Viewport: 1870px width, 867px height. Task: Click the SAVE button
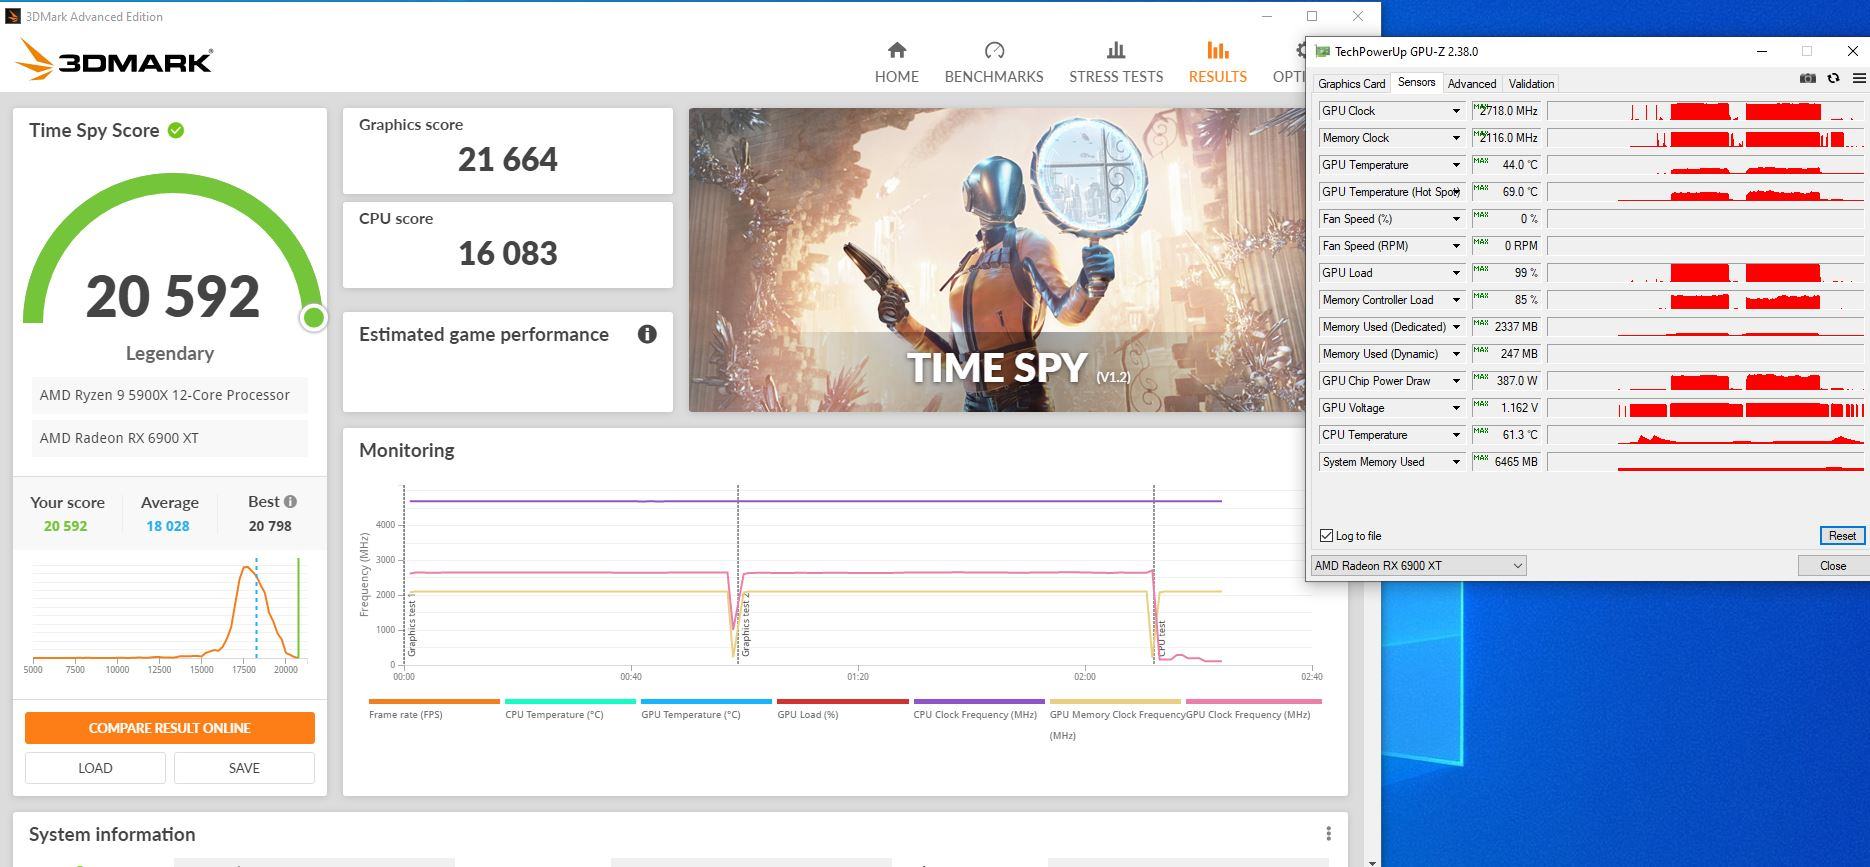[244, 768]
